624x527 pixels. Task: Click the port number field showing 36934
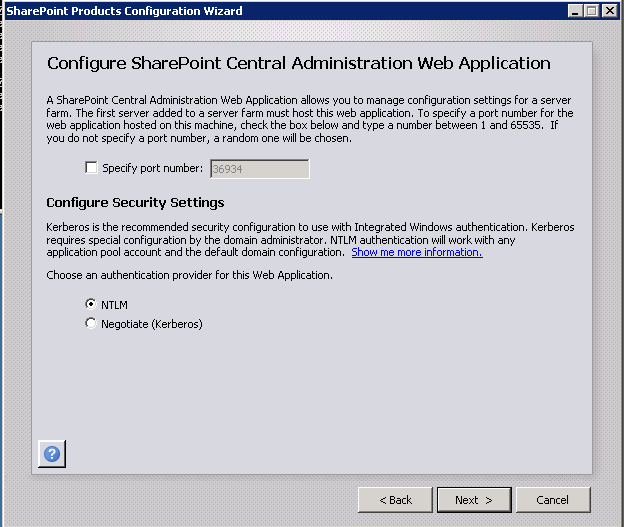(x=258, y=169)
